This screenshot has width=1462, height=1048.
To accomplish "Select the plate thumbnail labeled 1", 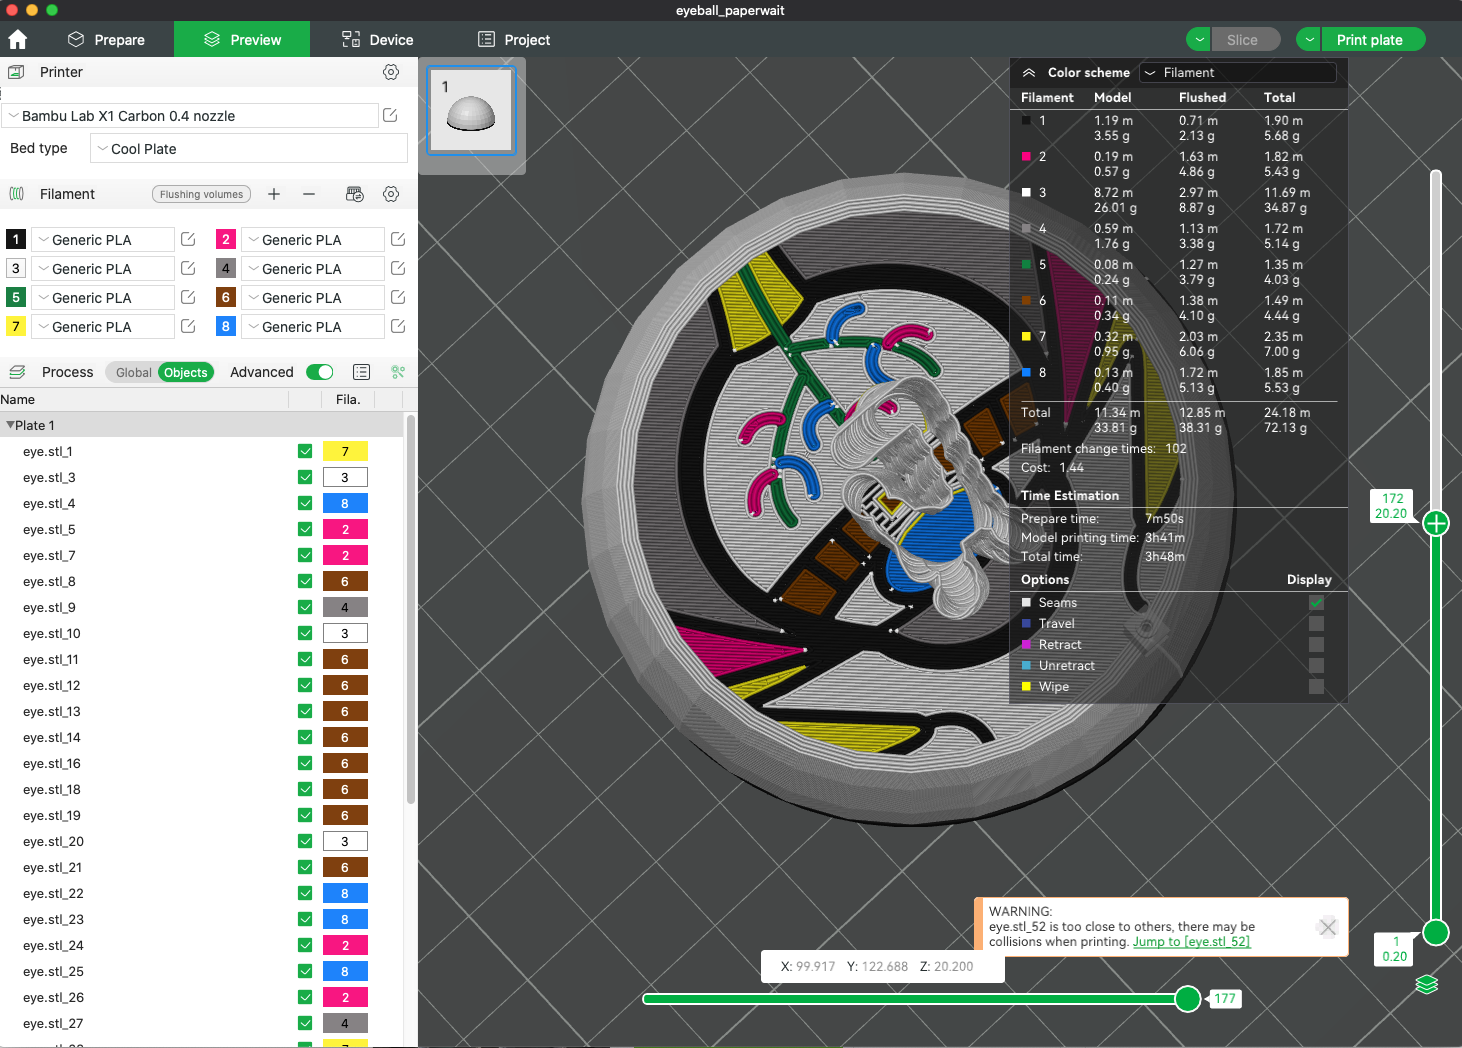I will click(470, 109).
